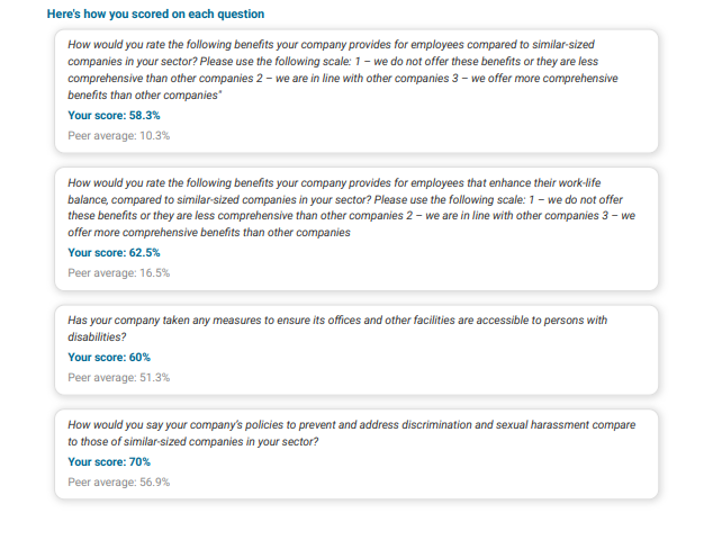The width and height of the screenshot is (704, 540).
Task: Click the 'accessible to persons with disabilities' text
Action: tap(337, 329)
